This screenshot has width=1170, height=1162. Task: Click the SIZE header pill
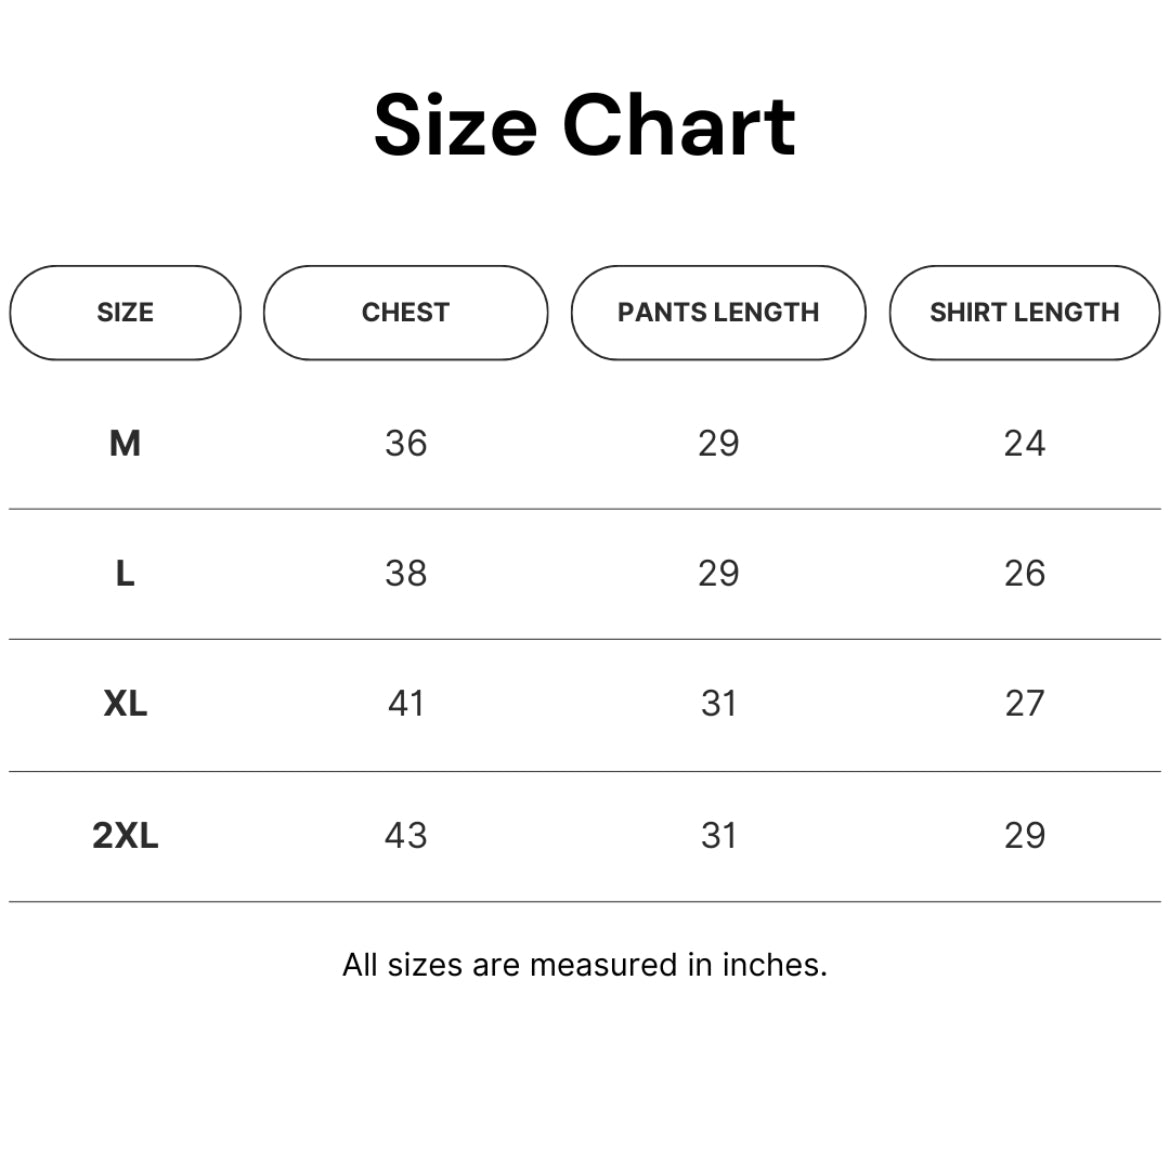pos(125,313)
